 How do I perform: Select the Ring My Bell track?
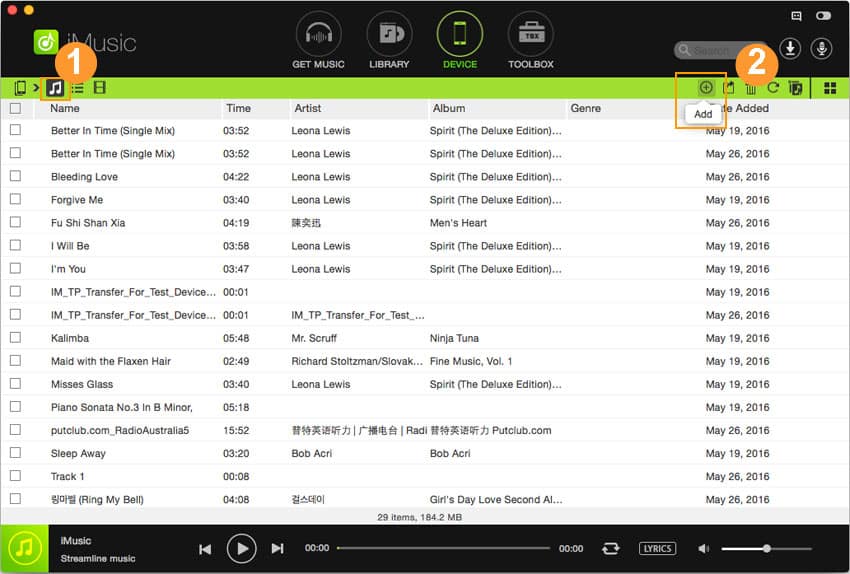point(97,499)
